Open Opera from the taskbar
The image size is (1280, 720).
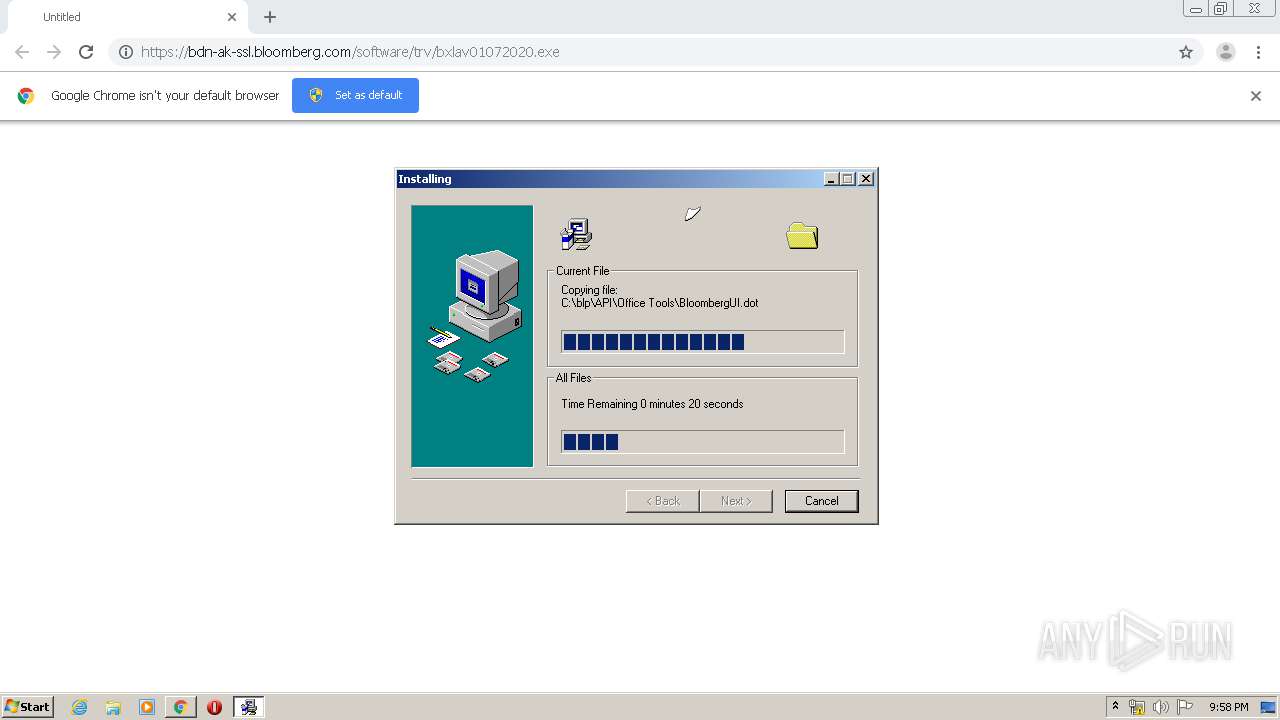coord(214,707)
